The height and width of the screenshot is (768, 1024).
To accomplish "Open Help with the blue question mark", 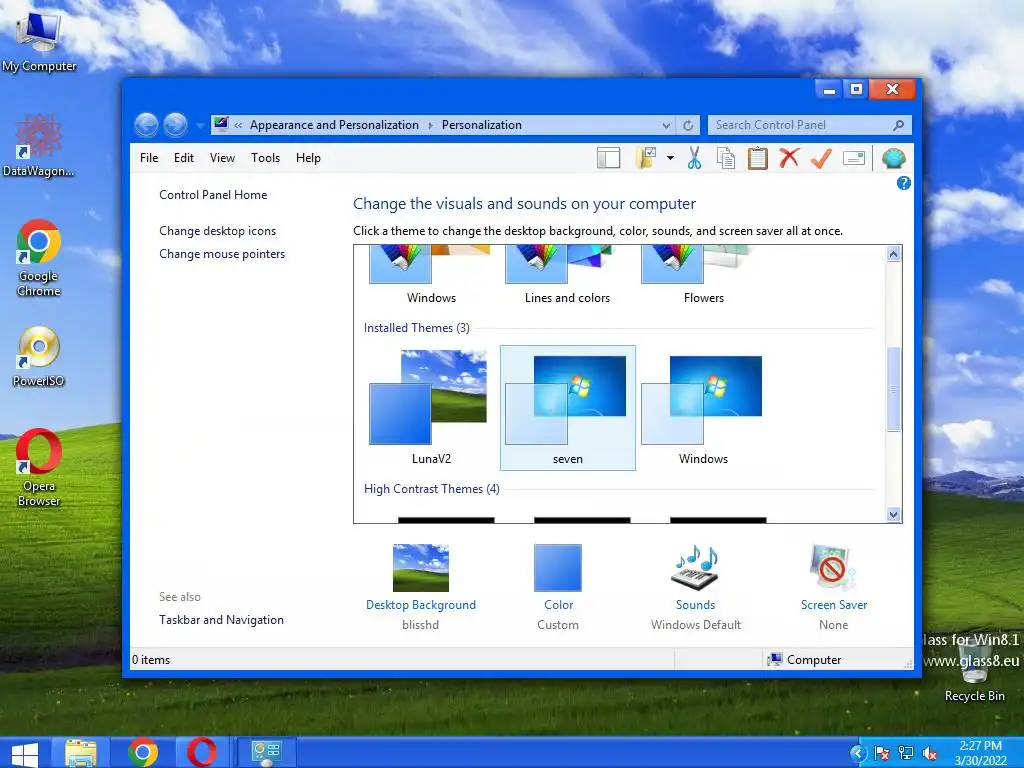I will point(904,184).
